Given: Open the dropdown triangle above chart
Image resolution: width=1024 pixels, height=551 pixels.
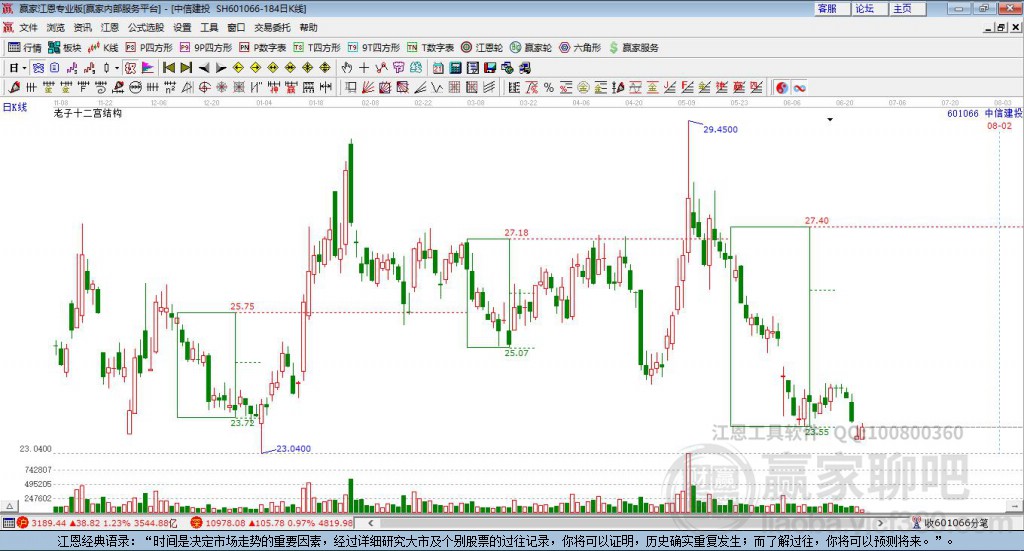Looking at the screenshot, I should pos(830,119).
